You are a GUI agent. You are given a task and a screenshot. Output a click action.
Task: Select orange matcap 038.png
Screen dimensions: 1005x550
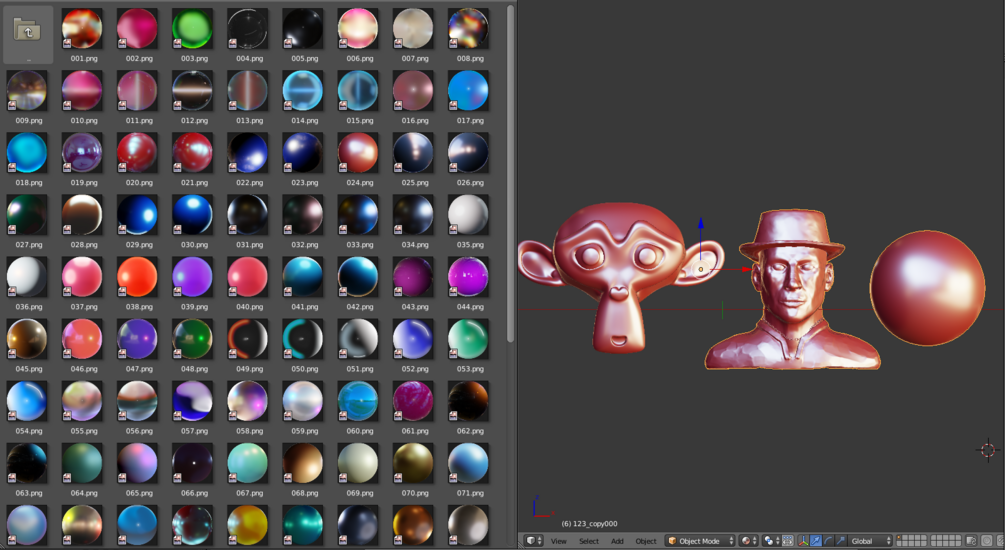[137, 277]
